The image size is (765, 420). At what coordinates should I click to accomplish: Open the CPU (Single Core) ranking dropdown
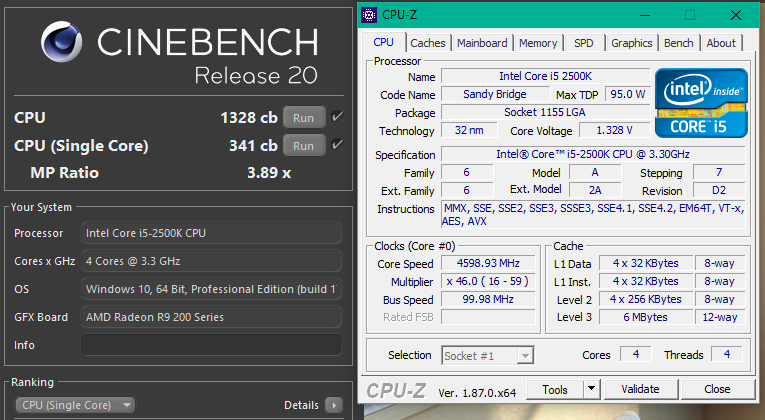pyautogui.click(x=75, y=405)
